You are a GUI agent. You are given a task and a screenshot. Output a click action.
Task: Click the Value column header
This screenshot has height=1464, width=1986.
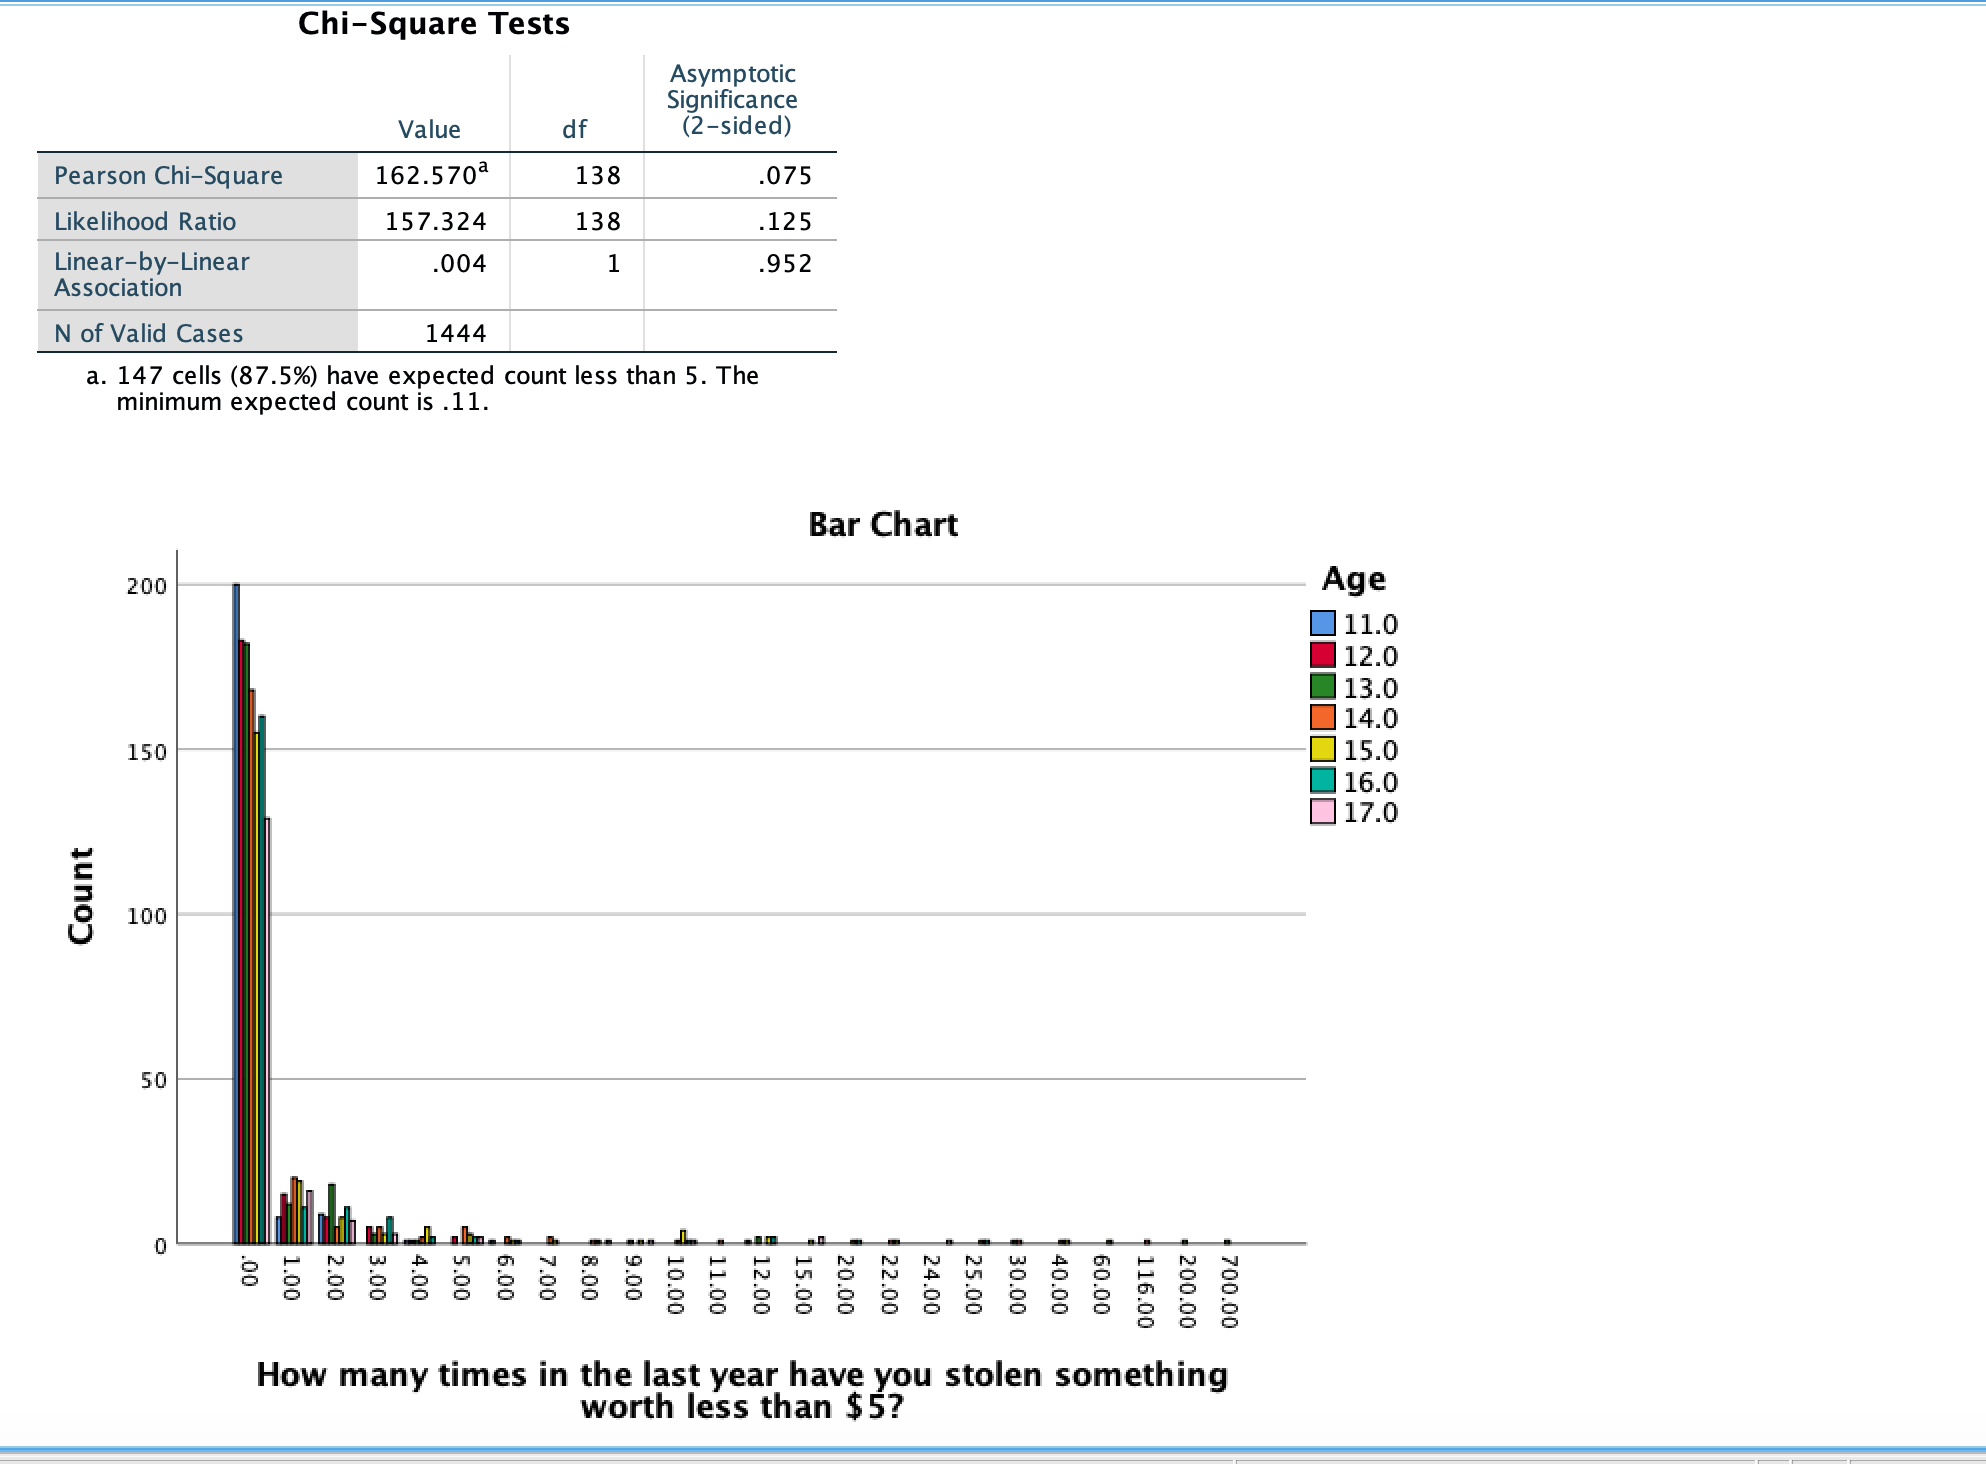tap(429, 129)
